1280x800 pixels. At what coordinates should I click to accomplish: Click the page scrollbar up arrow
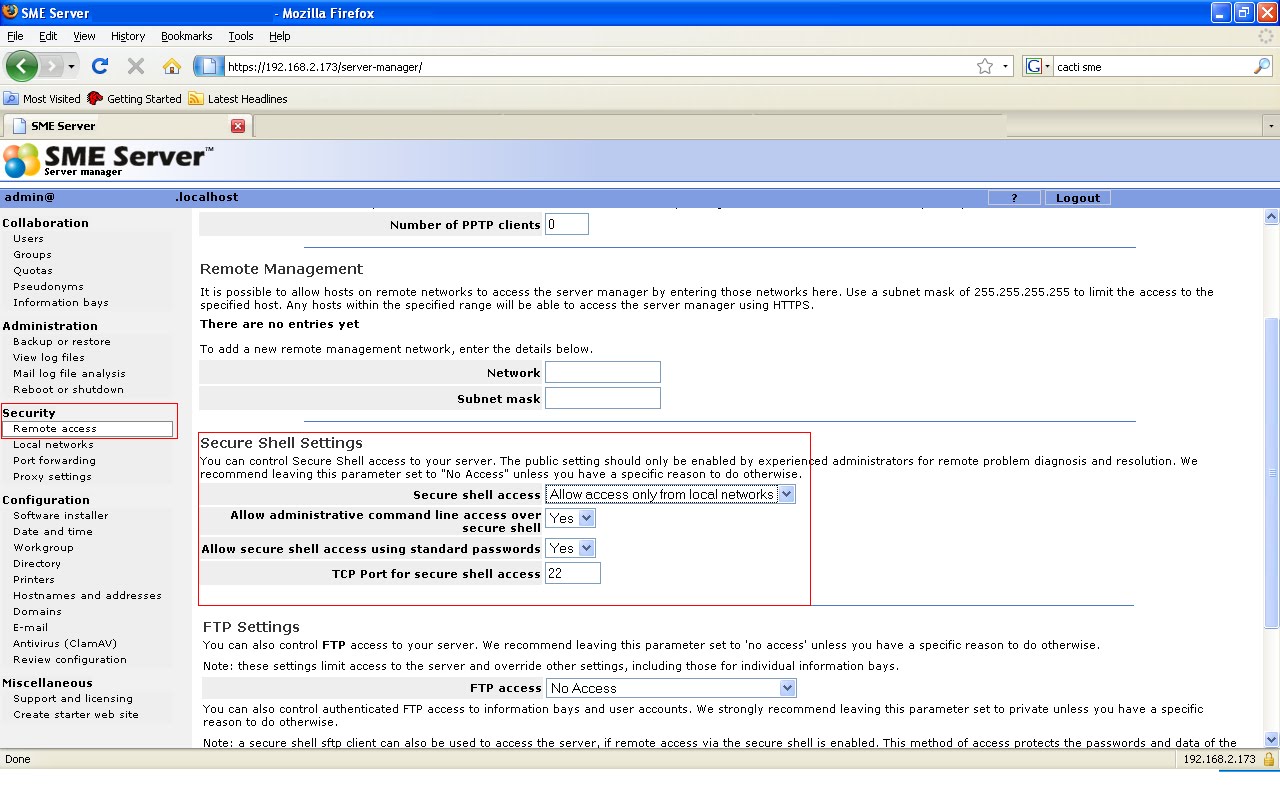pyautogui.click(x=1271, y=217)
